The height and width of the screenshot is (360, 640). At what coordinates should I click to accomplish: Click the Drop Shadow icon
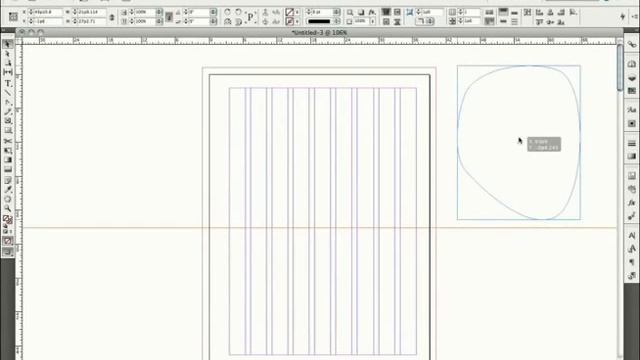[361, 12]
